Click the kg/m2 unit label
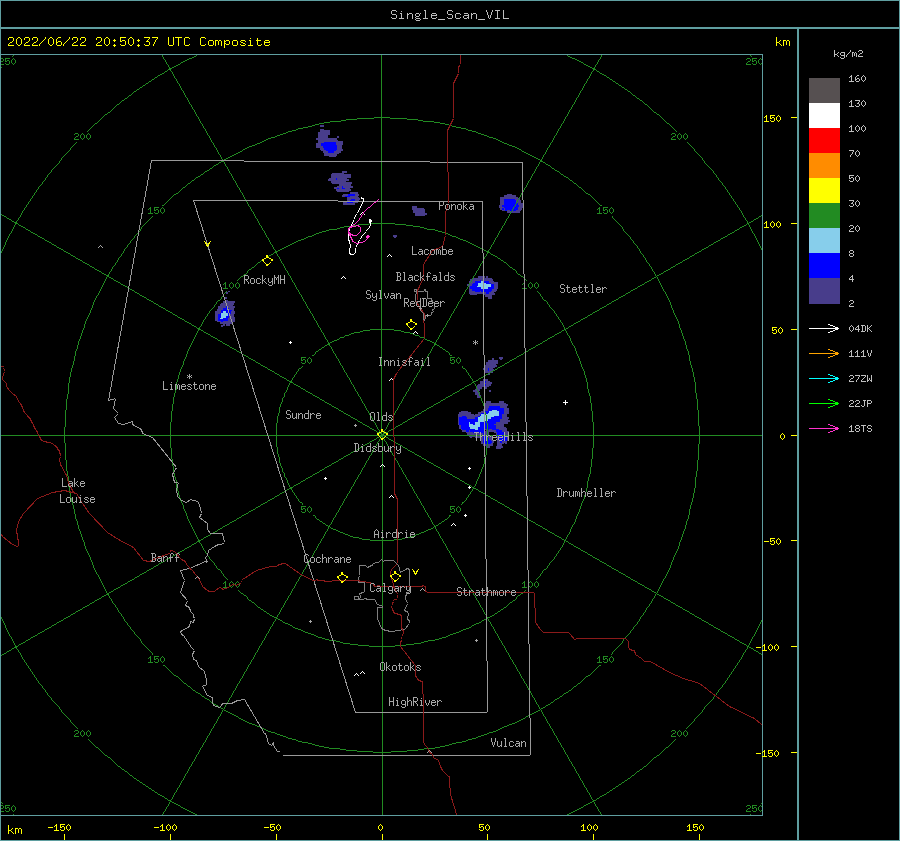The width and height of the screenshot is (900, 841). 848,54
